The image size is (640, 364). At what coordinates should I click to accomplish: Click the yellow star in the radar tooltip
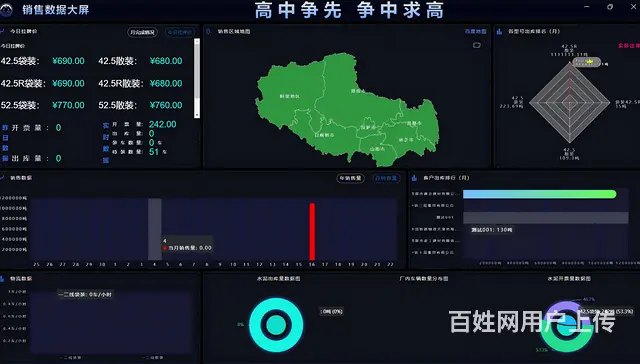pyautogui.click(x=589, y=62)
